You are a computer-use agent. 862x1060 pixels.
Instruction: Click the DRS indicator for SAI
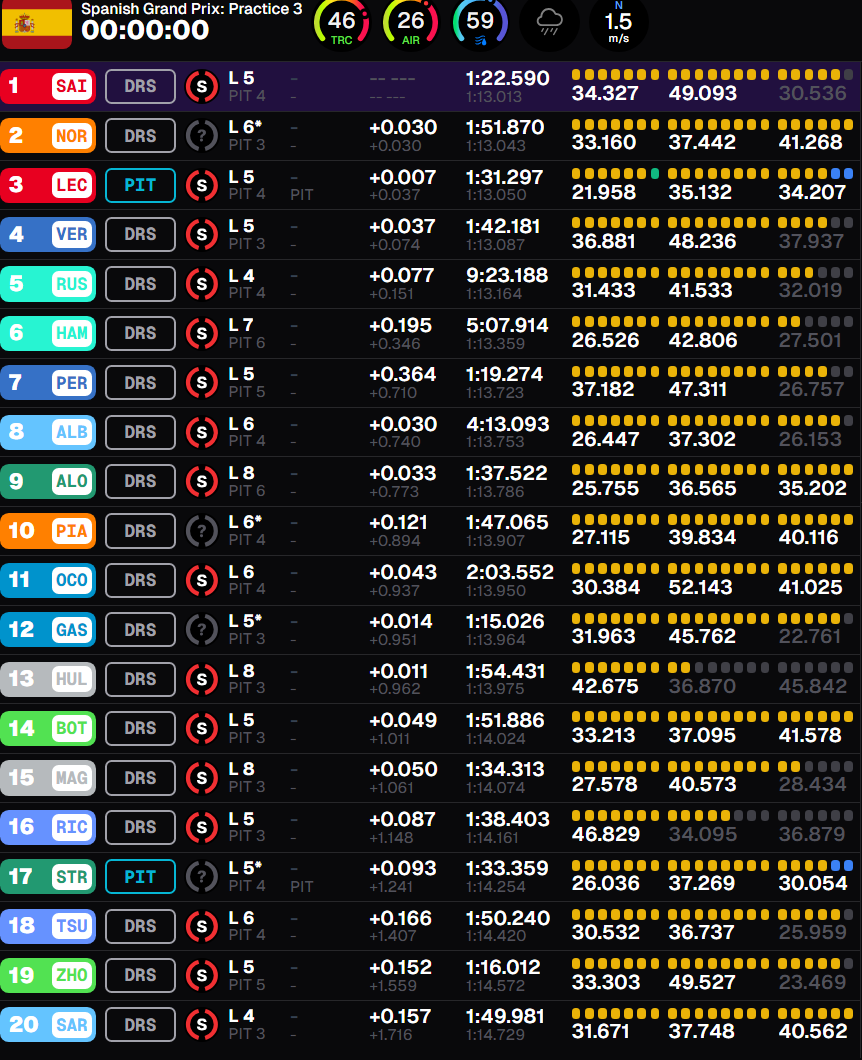coord(141,87)
